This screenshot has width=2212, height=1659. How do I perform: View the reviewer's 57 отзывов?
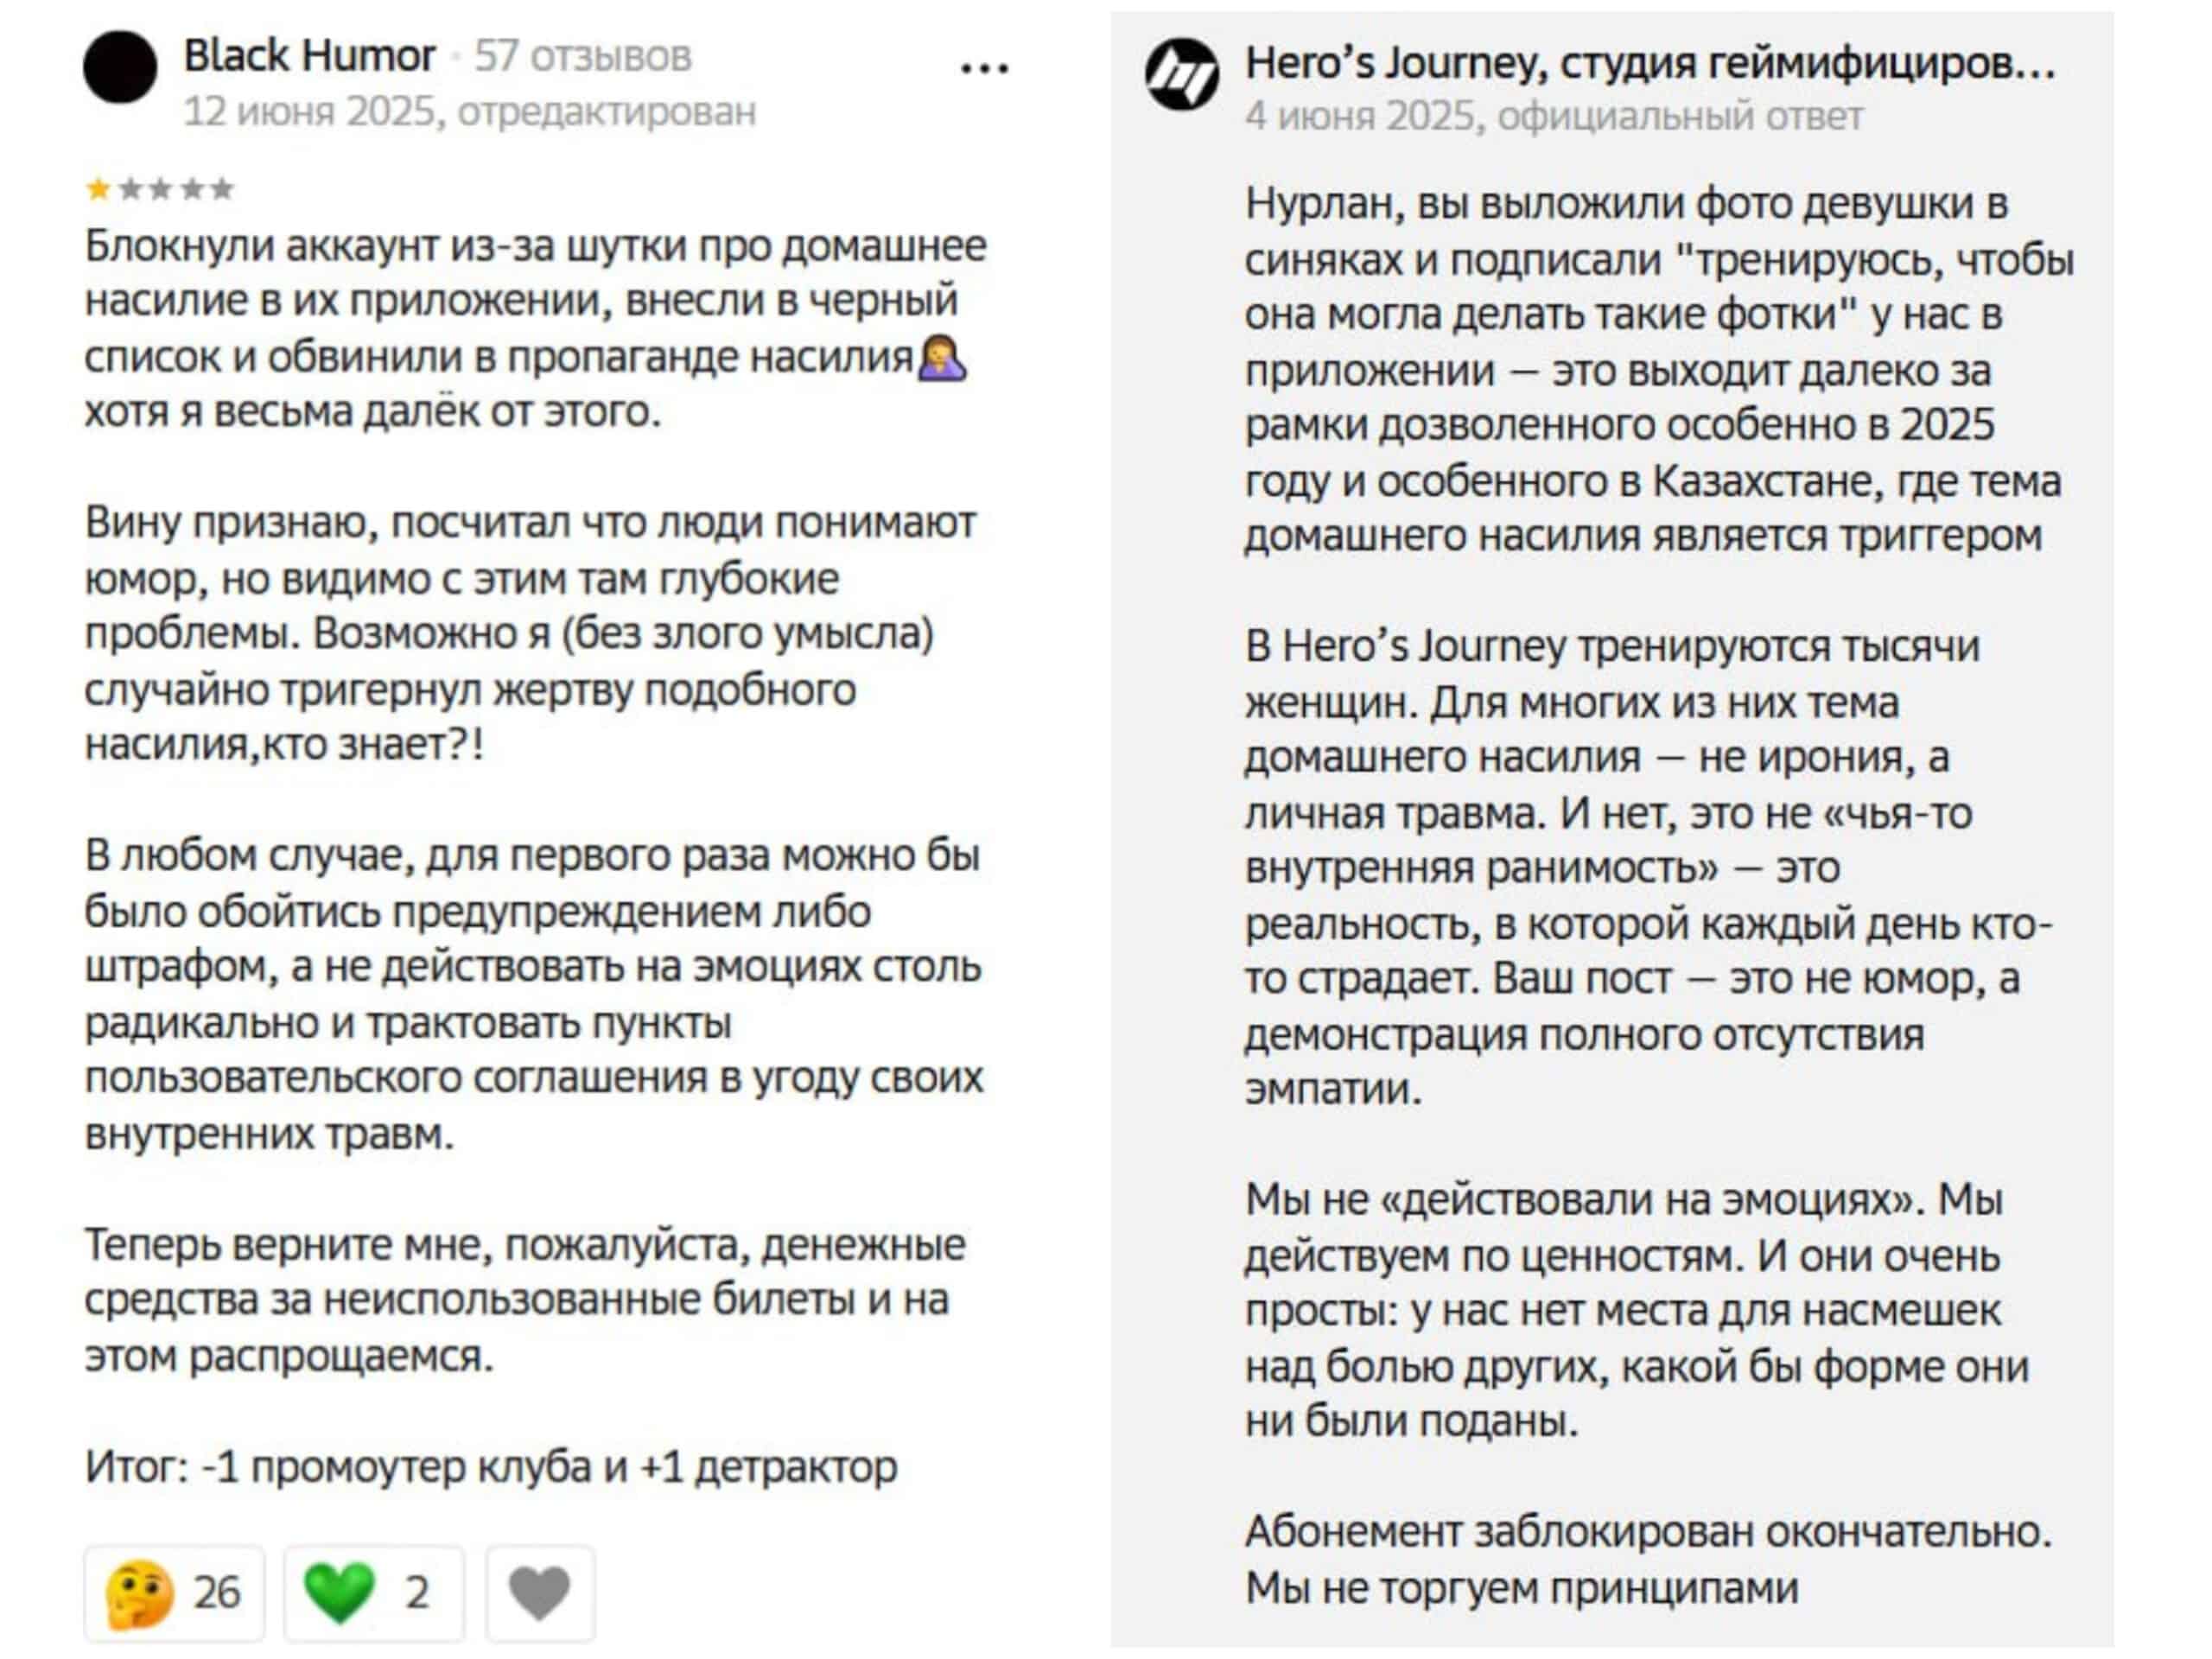(x=583, y=57)
